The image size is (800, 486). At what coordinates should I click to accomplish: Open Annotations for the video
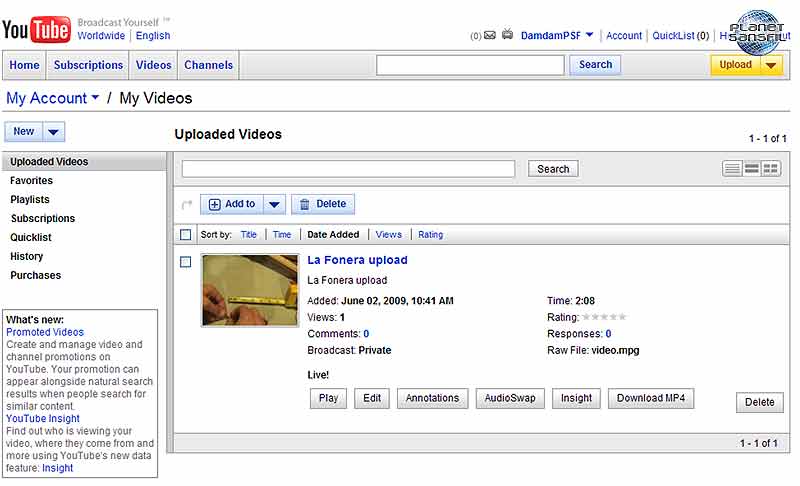[432, 398]
